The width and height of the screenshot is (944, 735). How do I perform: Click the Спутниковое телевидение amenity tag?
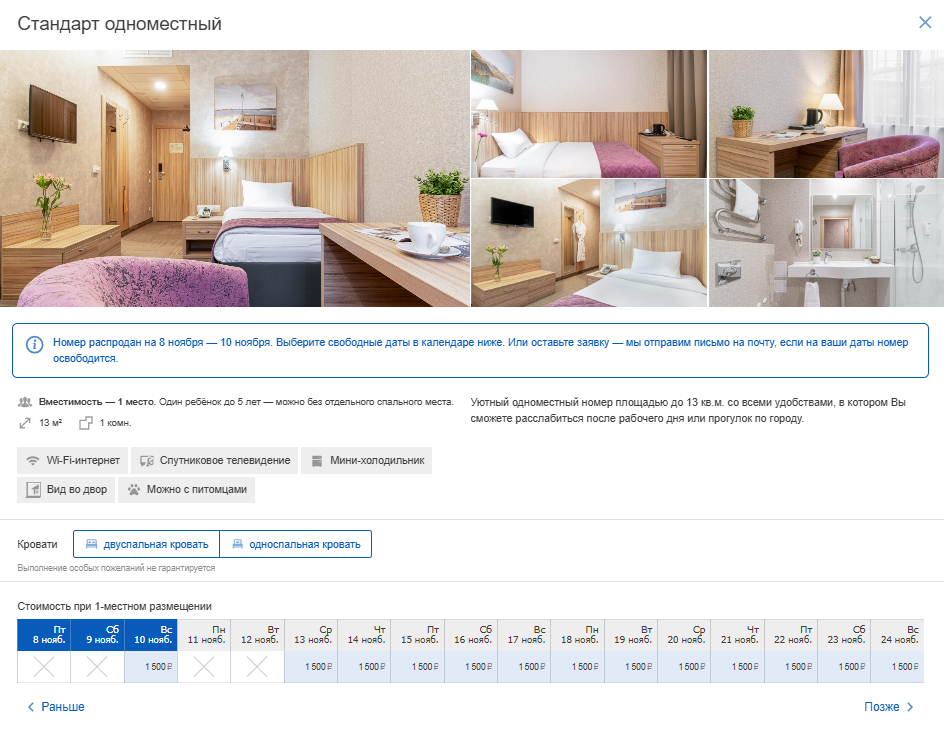[214, 461]
